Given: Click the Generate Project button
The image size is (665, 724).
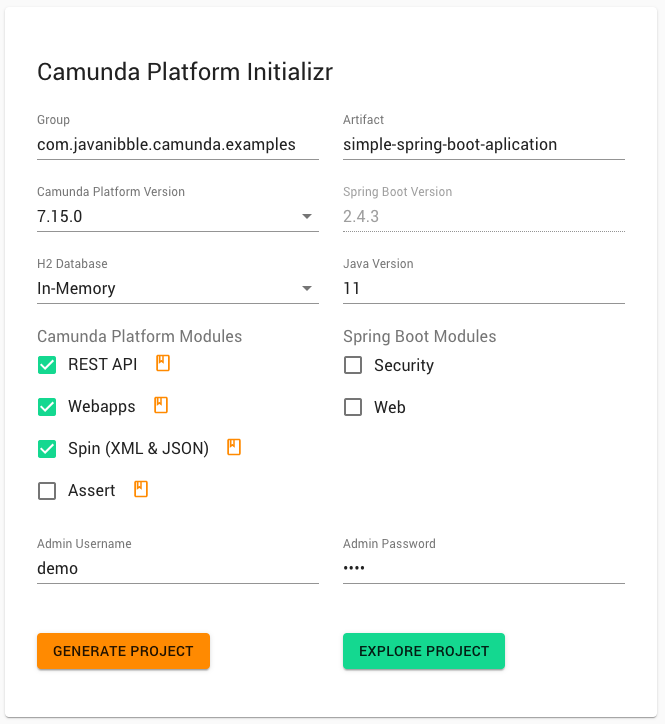Looking at the screenshot, I should pos(123,651).
